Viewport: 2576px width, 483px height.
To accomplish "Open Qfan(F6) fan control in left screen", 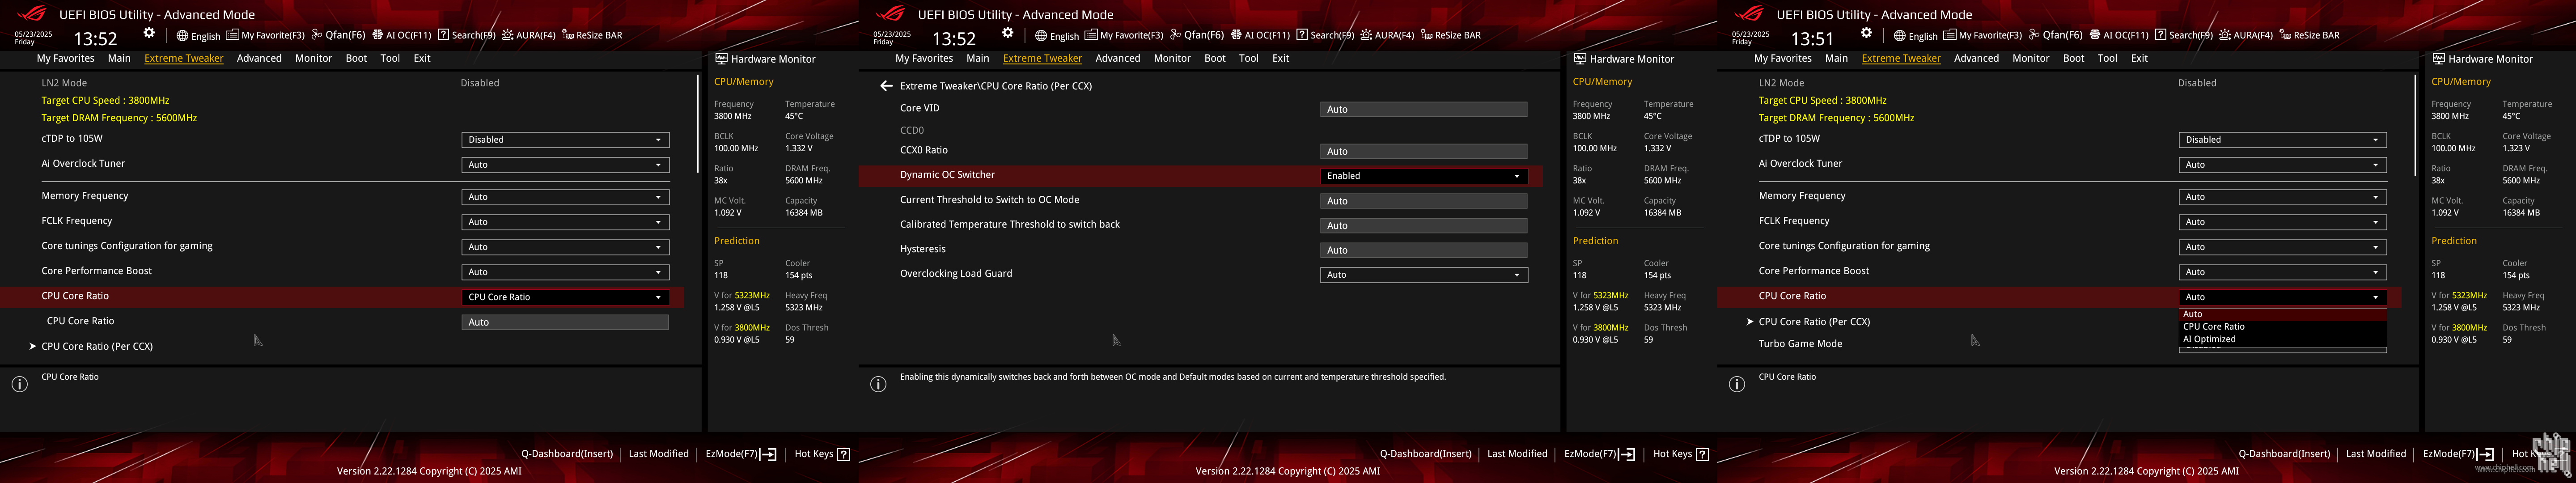I will 338,35.
